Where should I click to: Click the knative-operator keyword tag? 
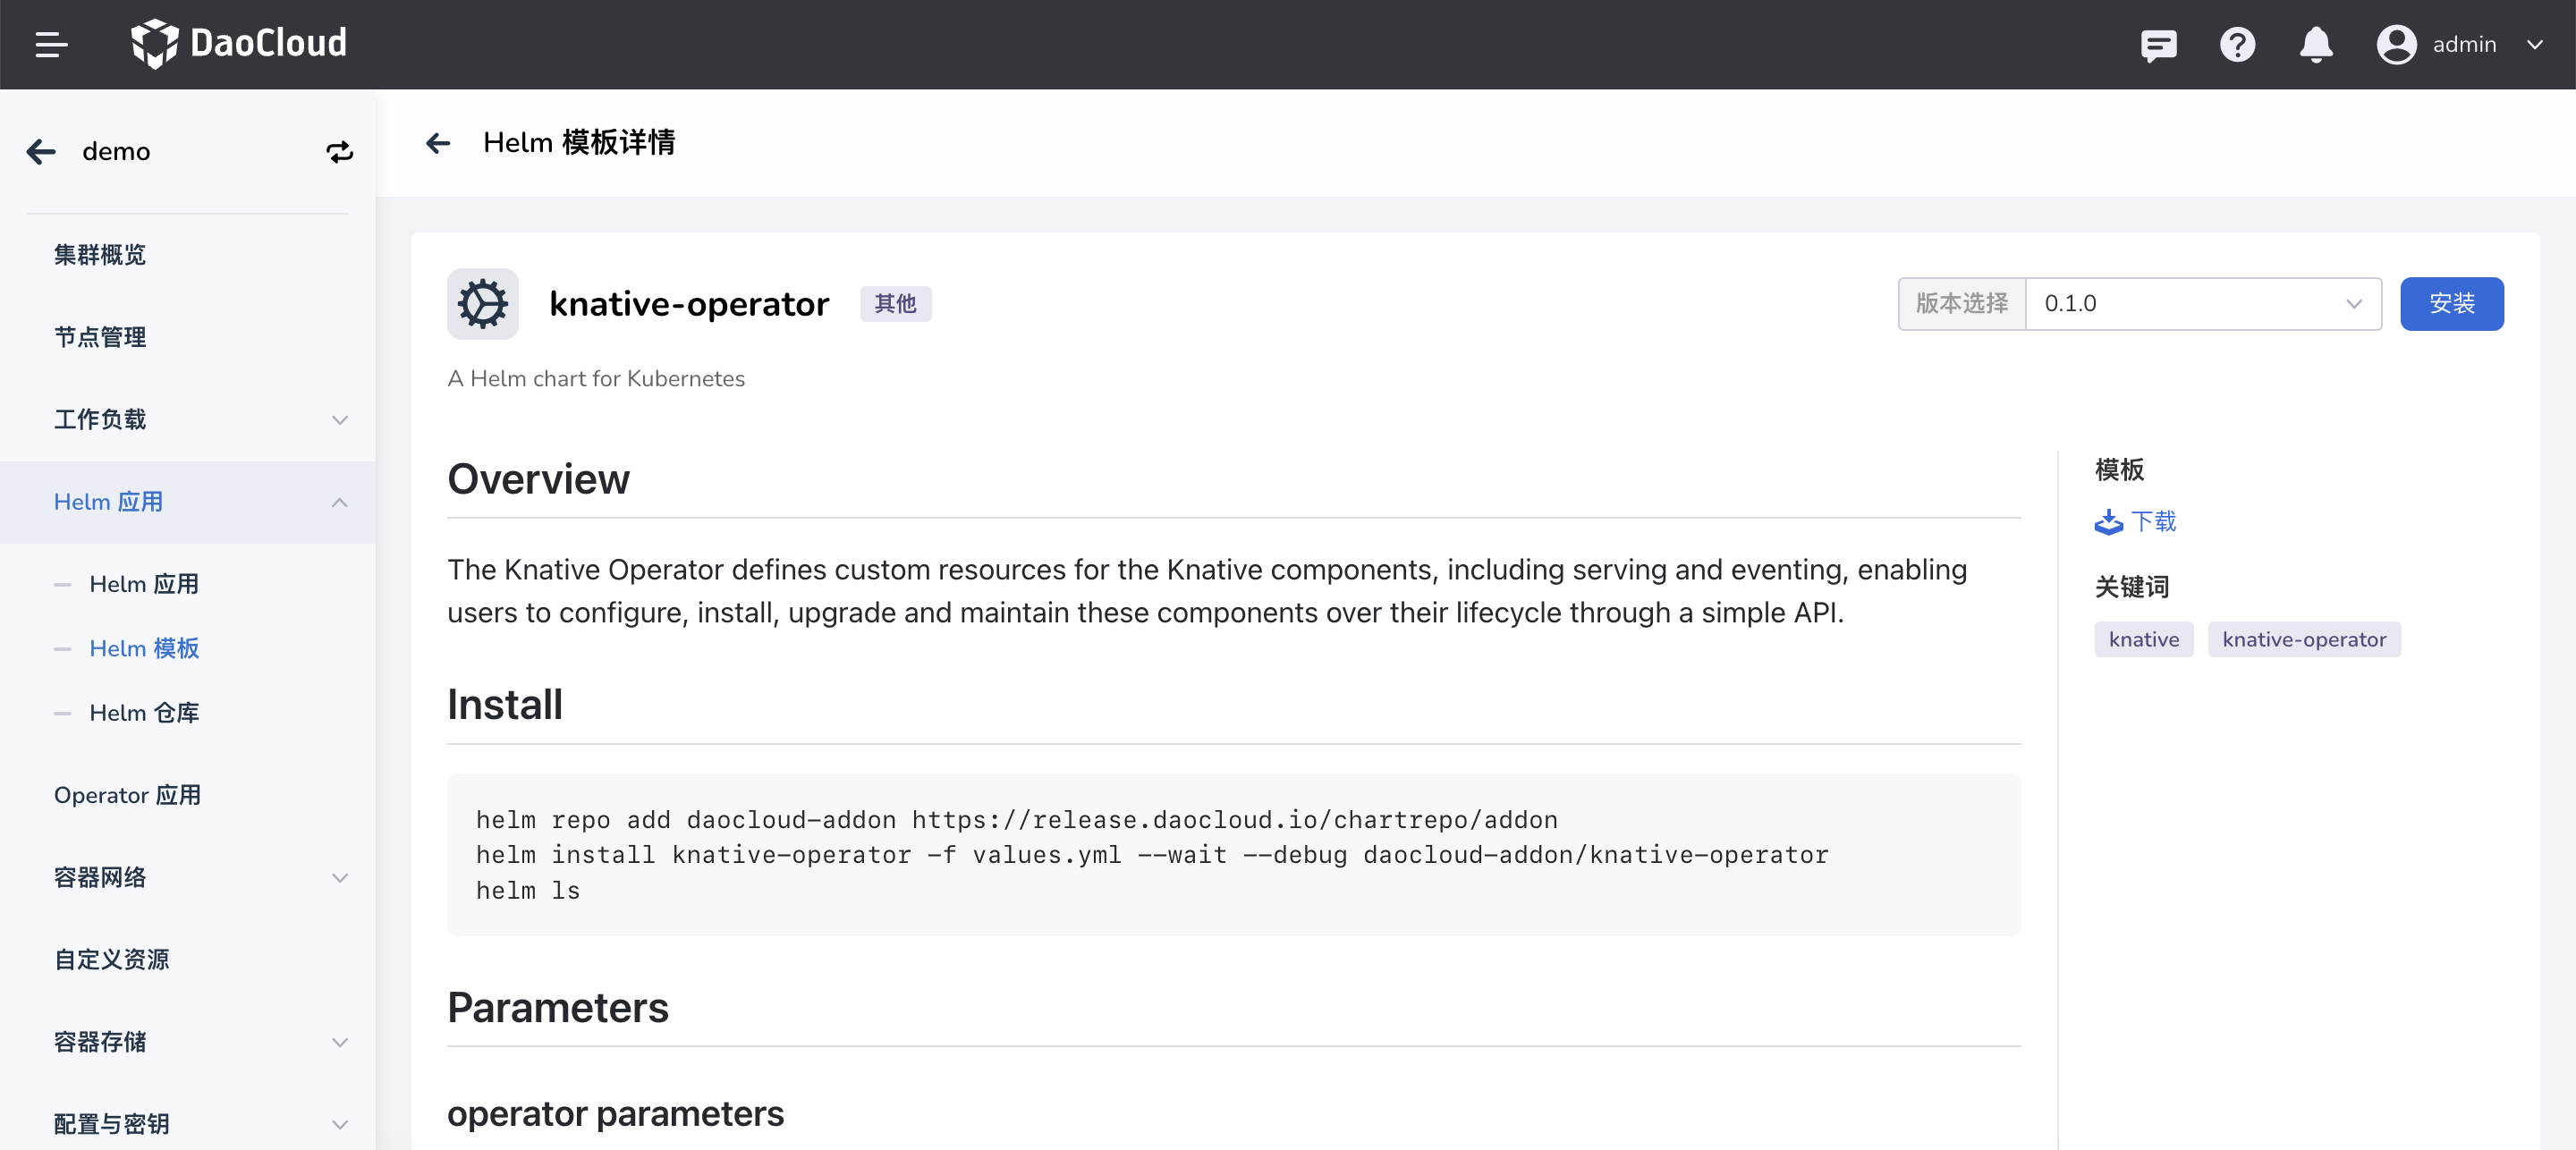[2303, 640]
